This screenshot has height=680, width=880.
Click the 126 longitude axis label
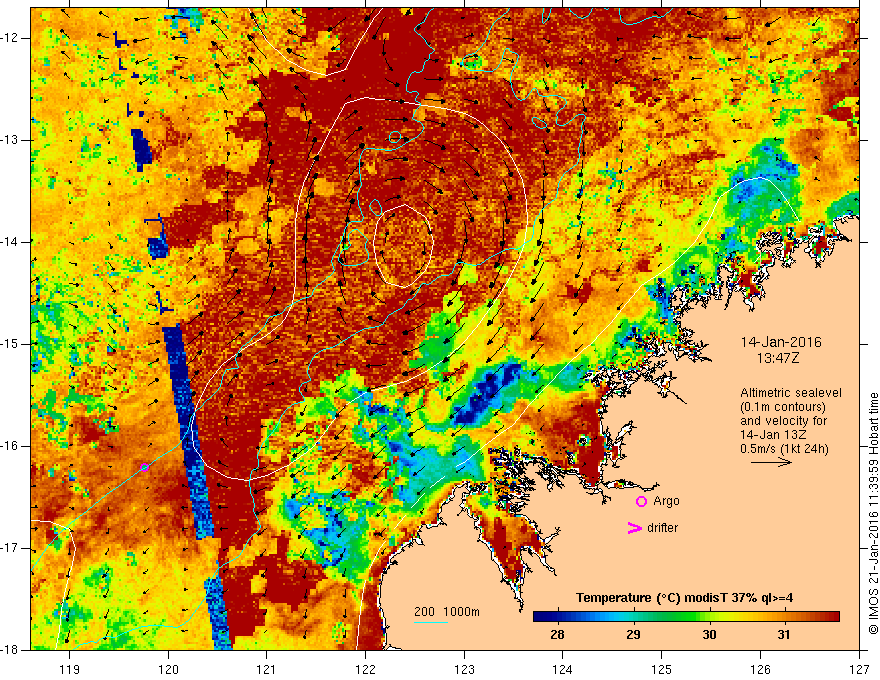(760, 669)
